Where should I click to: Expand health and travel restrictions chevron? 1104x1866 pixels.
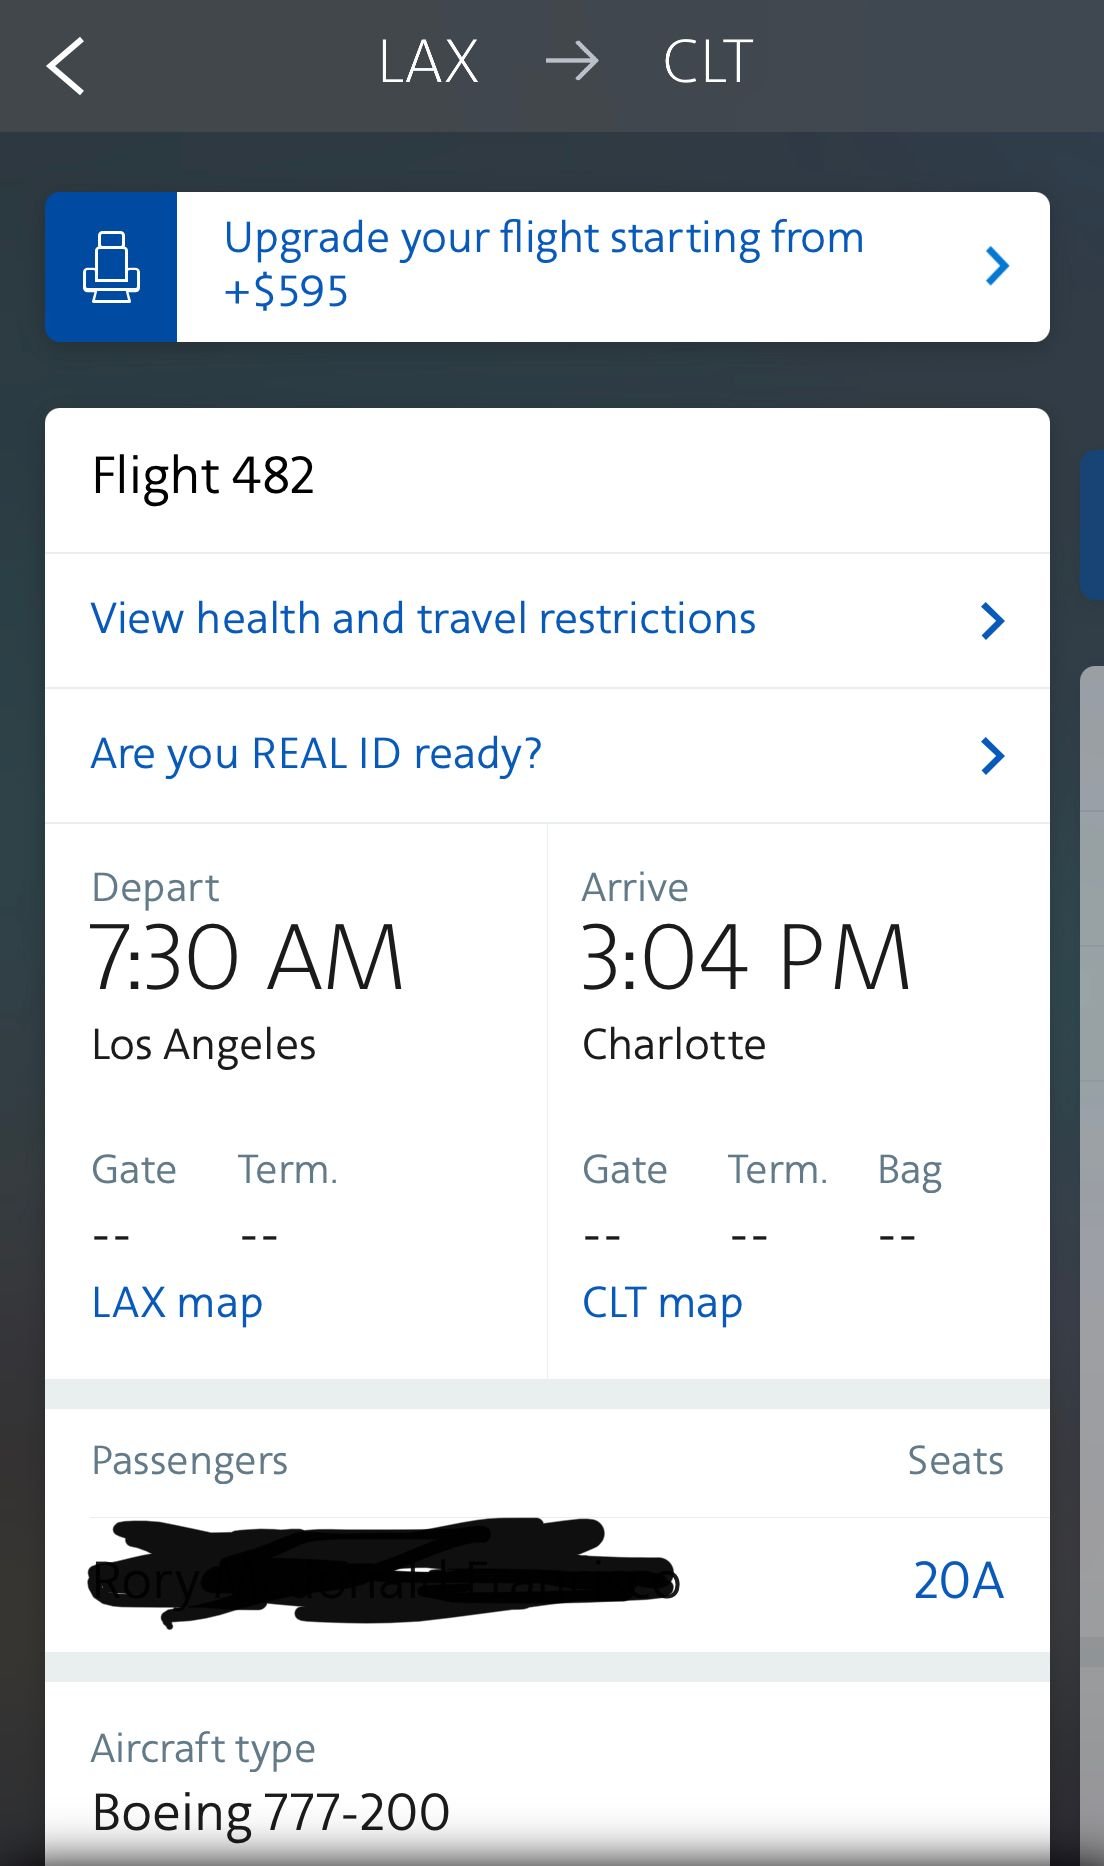[x=992, y=621]
